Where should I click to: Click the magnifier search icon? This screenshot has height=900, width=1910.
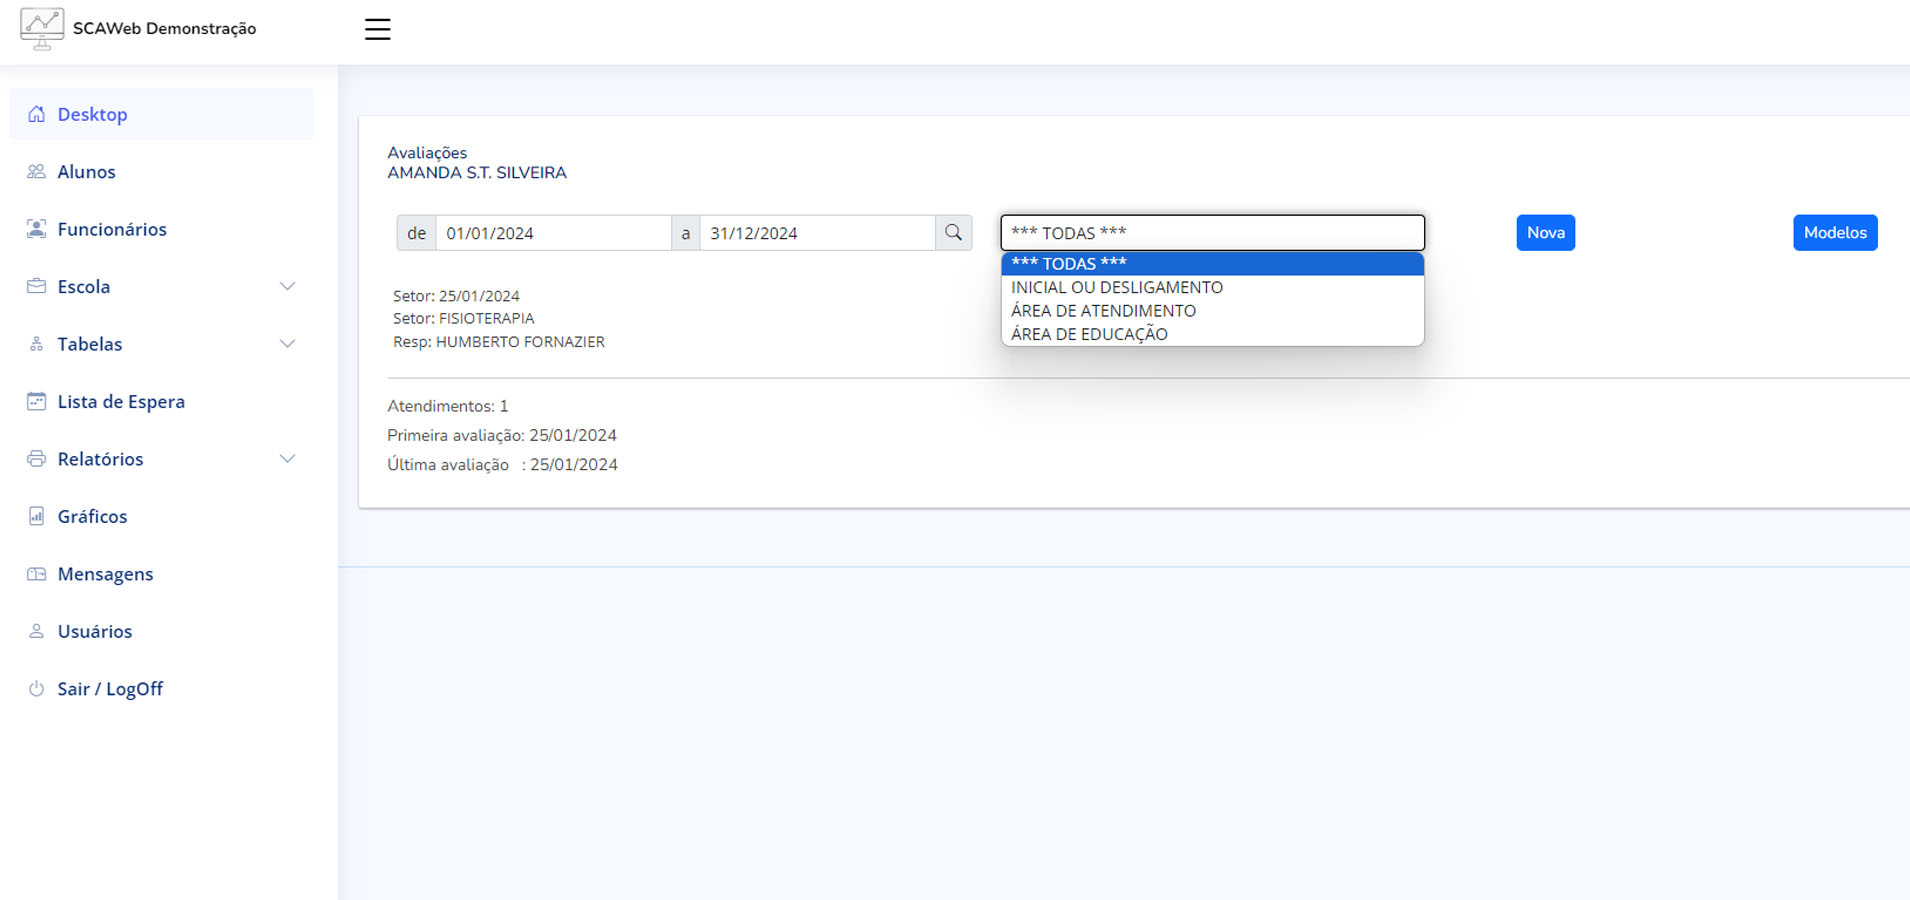click(953, 233)
